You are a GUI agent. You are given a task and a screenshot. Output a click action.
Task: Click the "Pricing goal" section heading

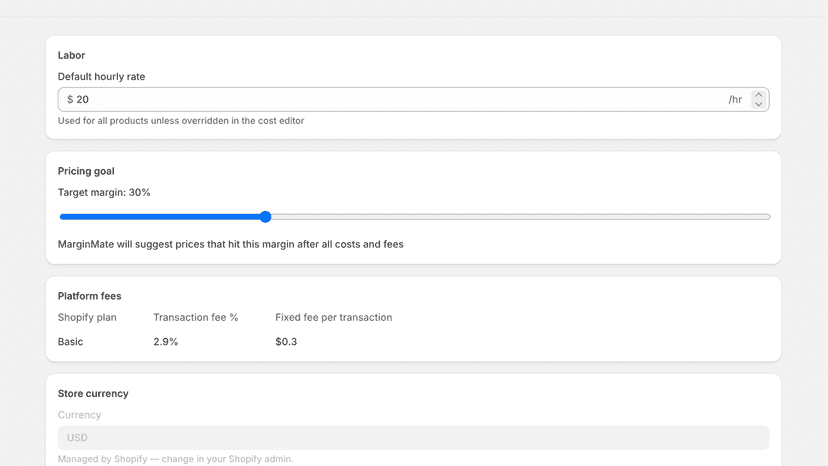coord(86,171)
